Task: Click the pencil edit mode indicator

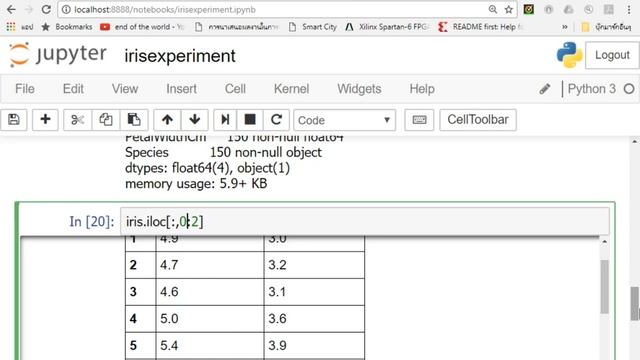Action: coord(544,89)
